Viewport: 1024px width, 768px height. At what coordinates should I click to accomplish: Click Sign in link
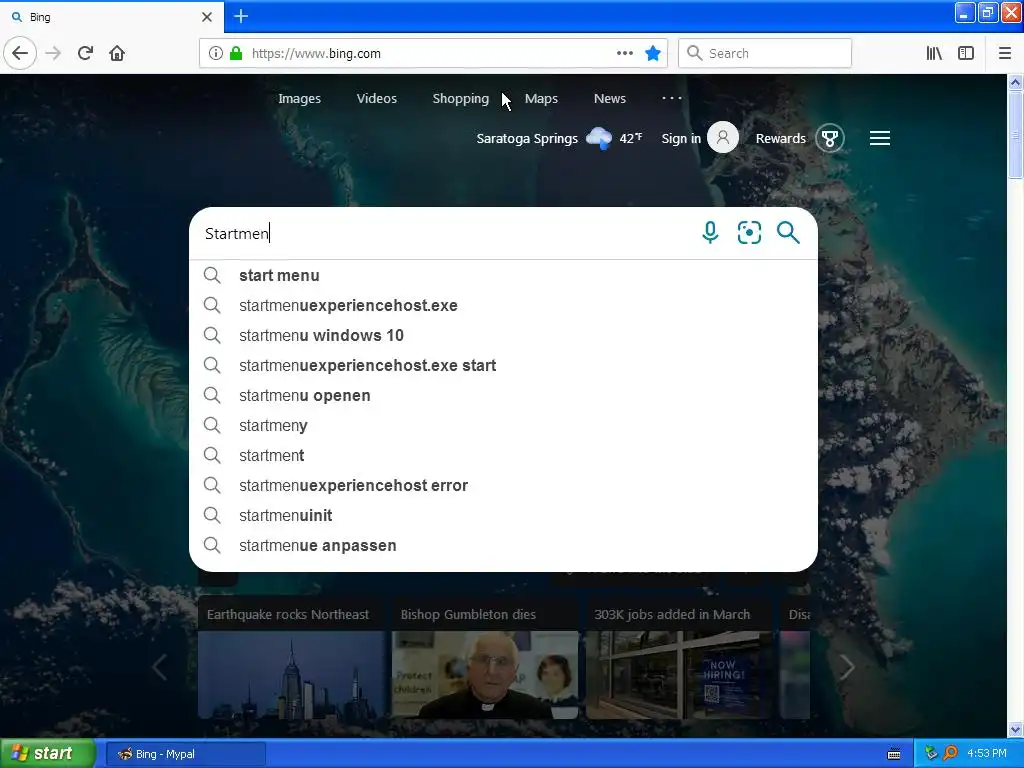680,138
